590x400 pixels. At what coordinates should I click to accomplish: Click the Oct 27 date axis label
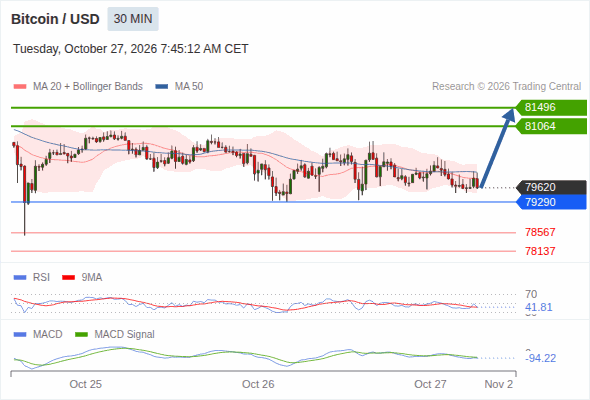[430, 384]
